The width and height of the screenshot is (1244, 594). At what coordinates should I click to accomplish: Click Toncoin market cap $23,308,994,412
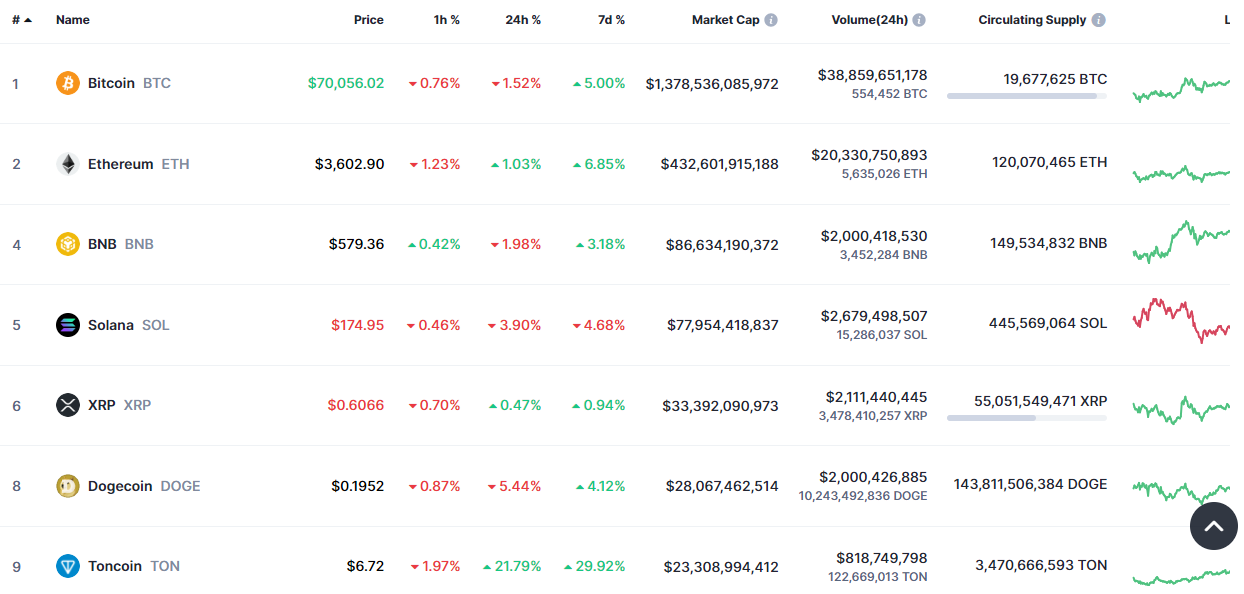721,567
